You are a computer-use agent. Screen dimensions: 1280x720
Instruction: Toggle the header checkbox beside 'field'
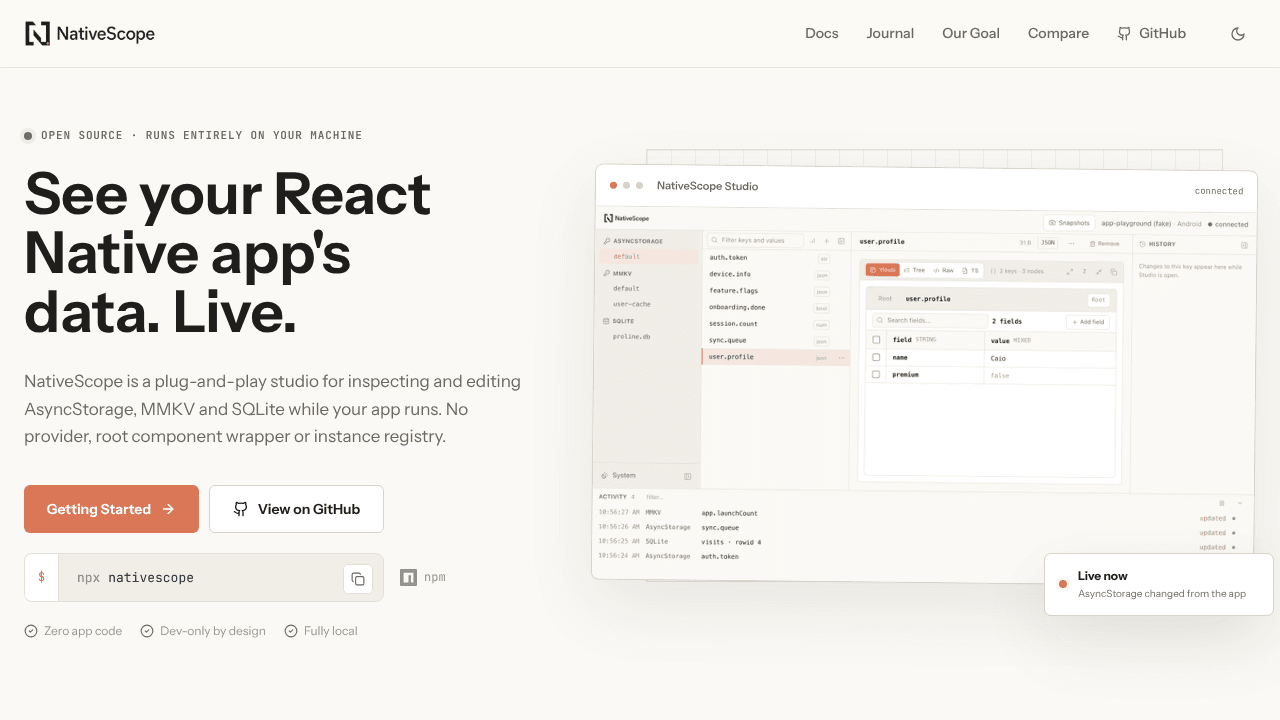point(876,340)
